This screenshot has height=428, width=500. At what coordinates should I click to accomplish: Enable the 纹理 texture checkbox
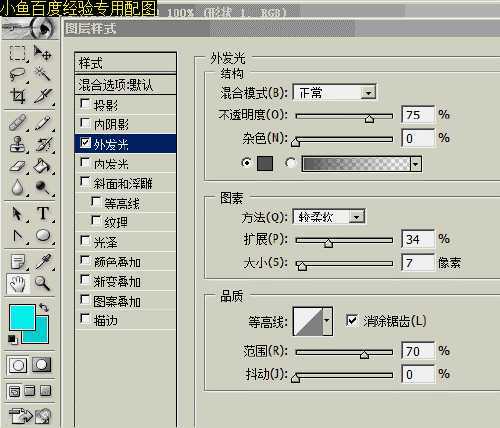click(x=96, y=221)
